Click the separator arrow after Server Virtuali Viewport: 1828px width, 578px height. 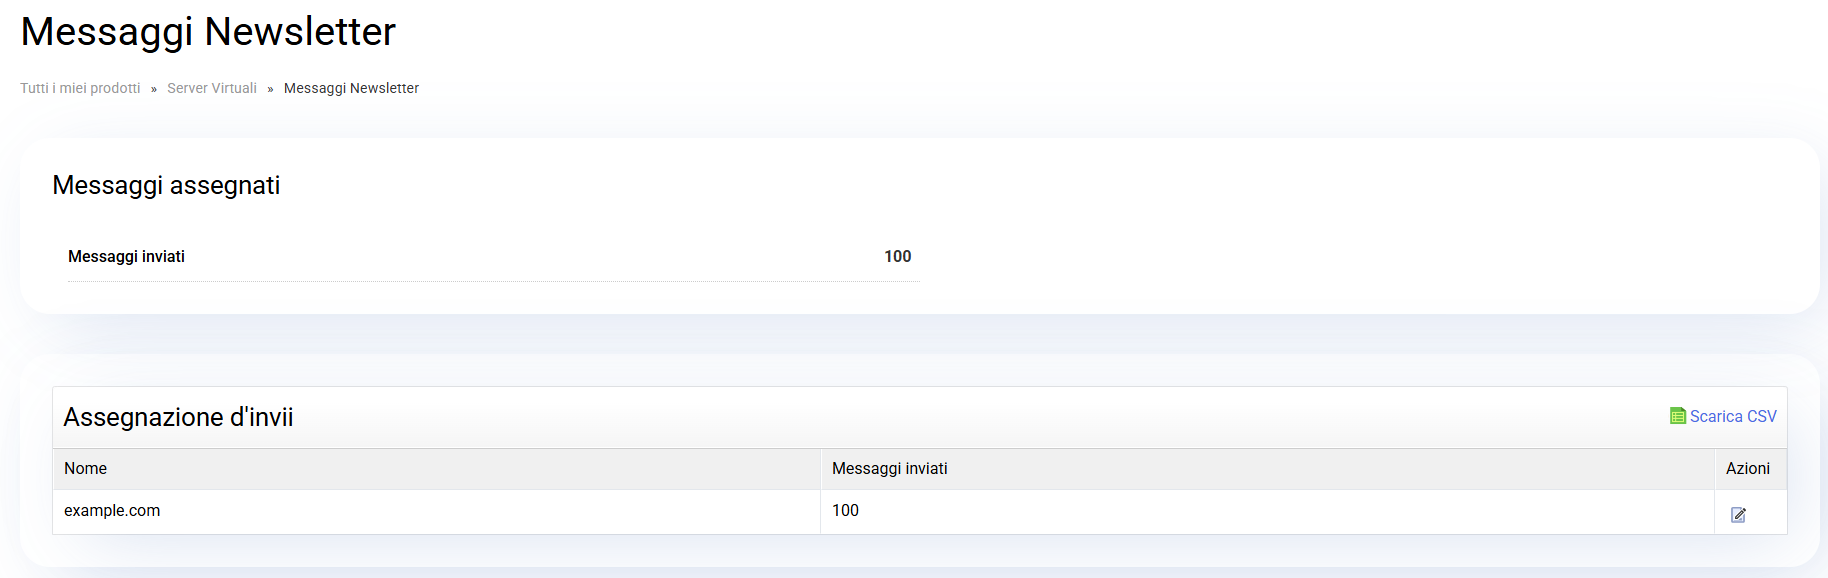(x=270, y=89)
